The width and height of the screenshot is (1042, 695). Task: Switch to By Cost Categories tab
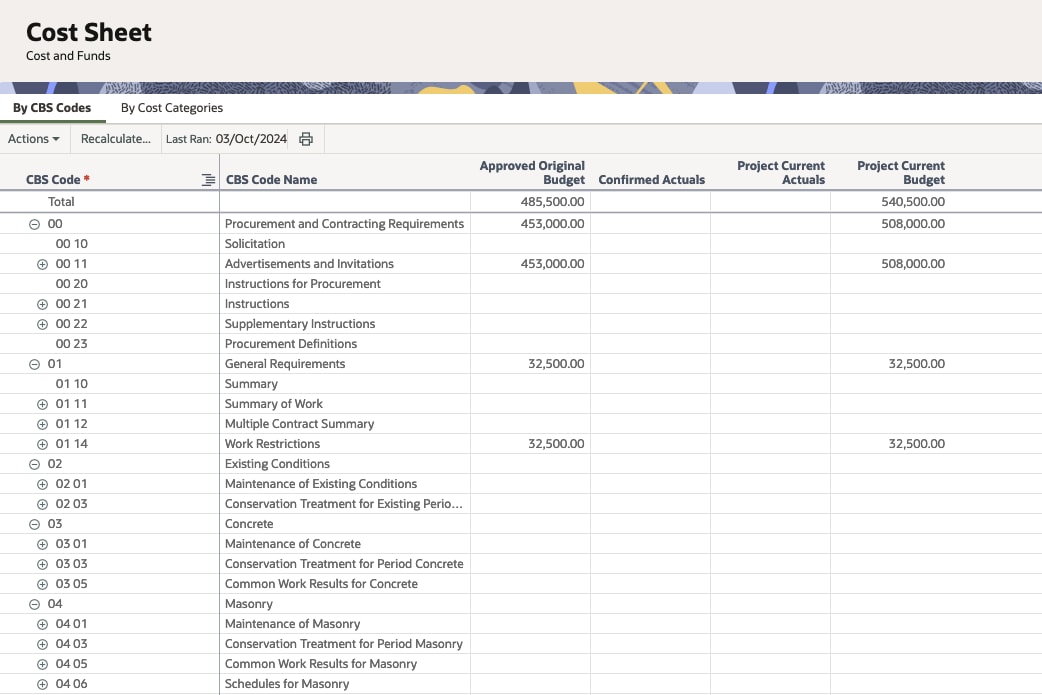coord(172,108)
